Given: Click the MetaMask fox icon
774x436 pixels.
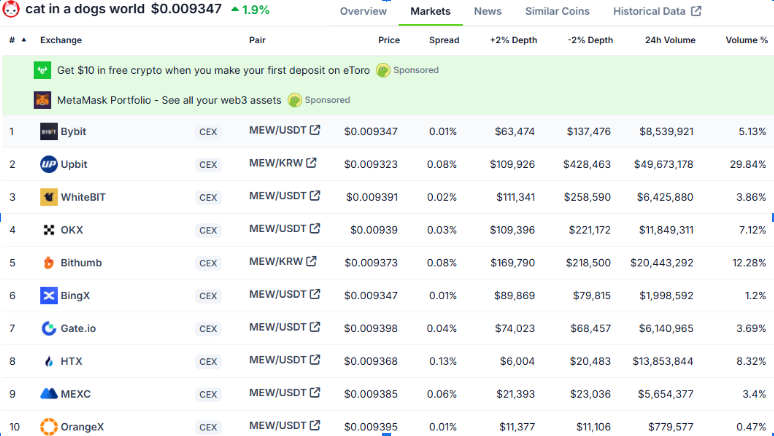Looking at the screenshot, I should click(x=42, y=100).
